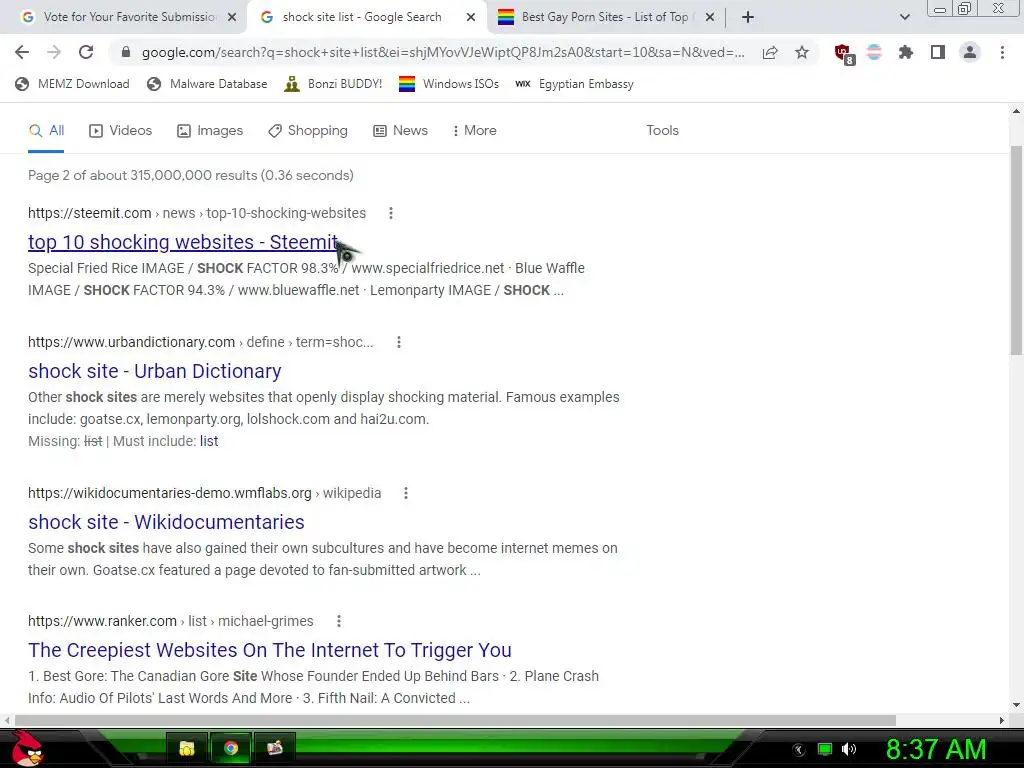Screen dimensions: 1024x768
Task: Close the 'Best Gay Porn Sites' tab
Action: 710,18
